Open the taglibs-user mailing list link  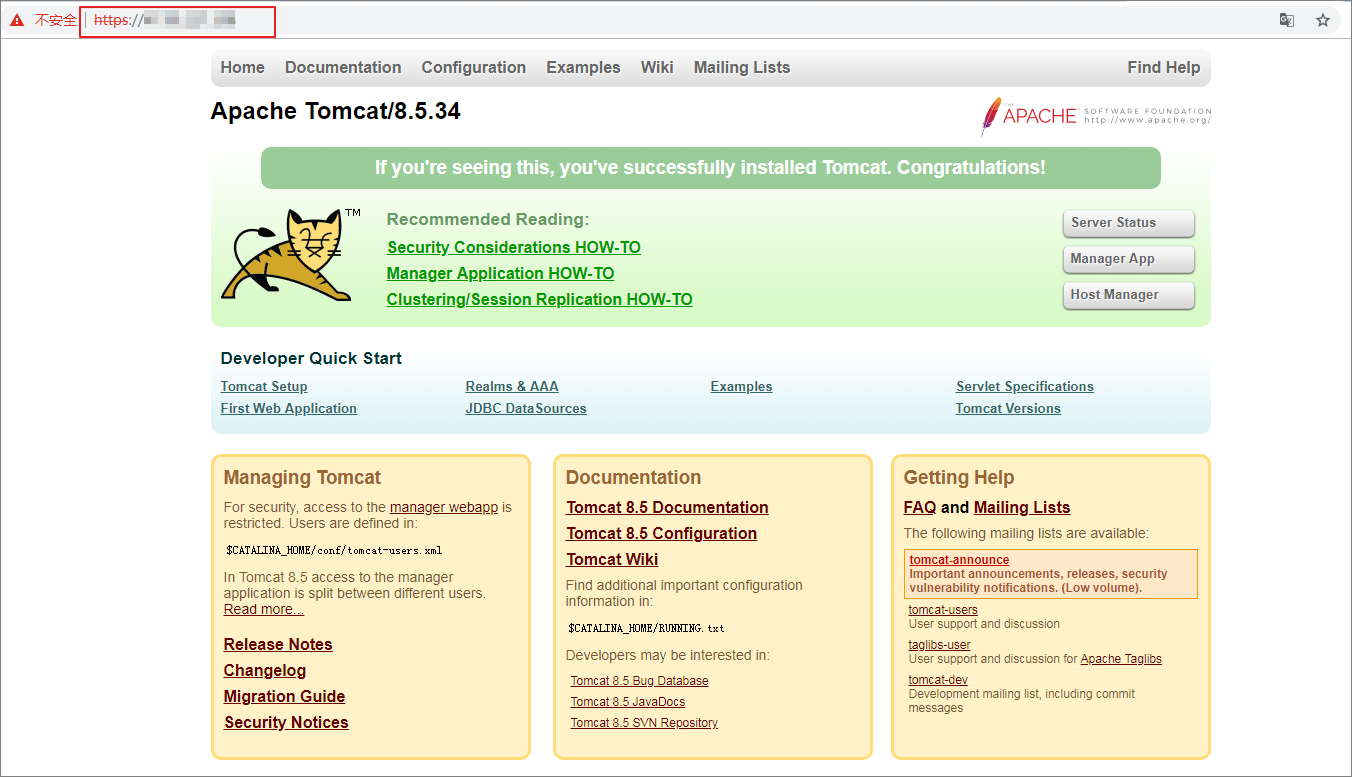tap(940, 645)
